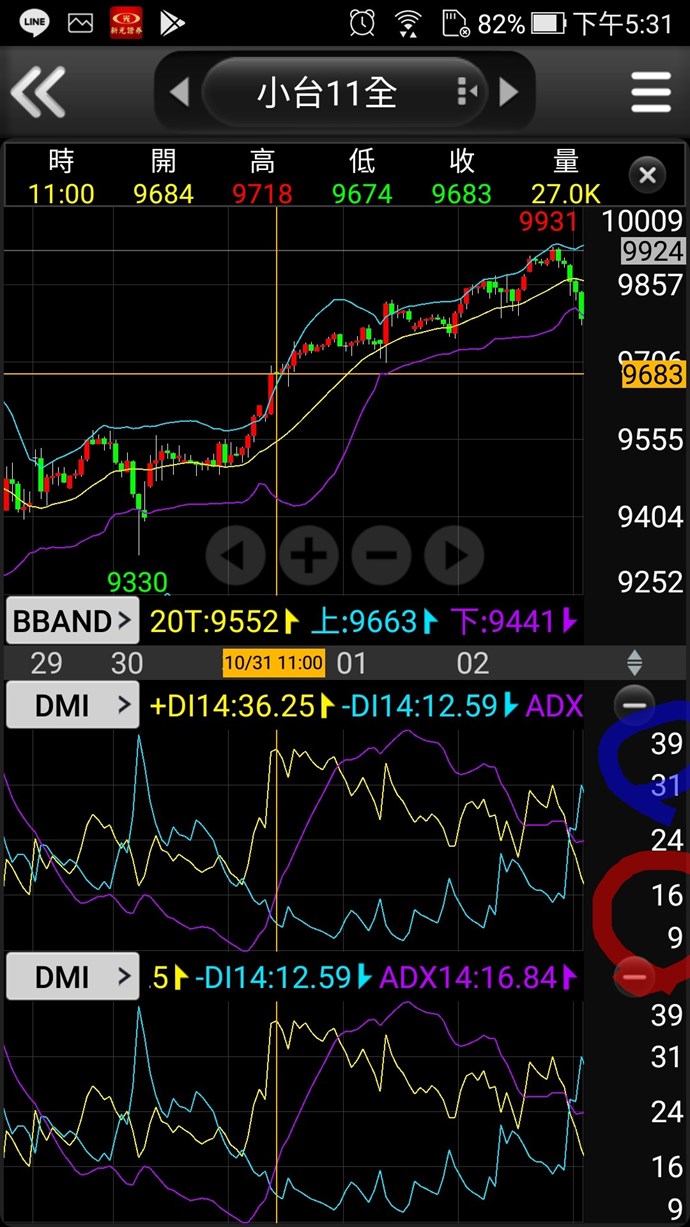Tap the up-down resize arrows by date axis
This screenshot has height=1227, width=690.
pos(634,663)
